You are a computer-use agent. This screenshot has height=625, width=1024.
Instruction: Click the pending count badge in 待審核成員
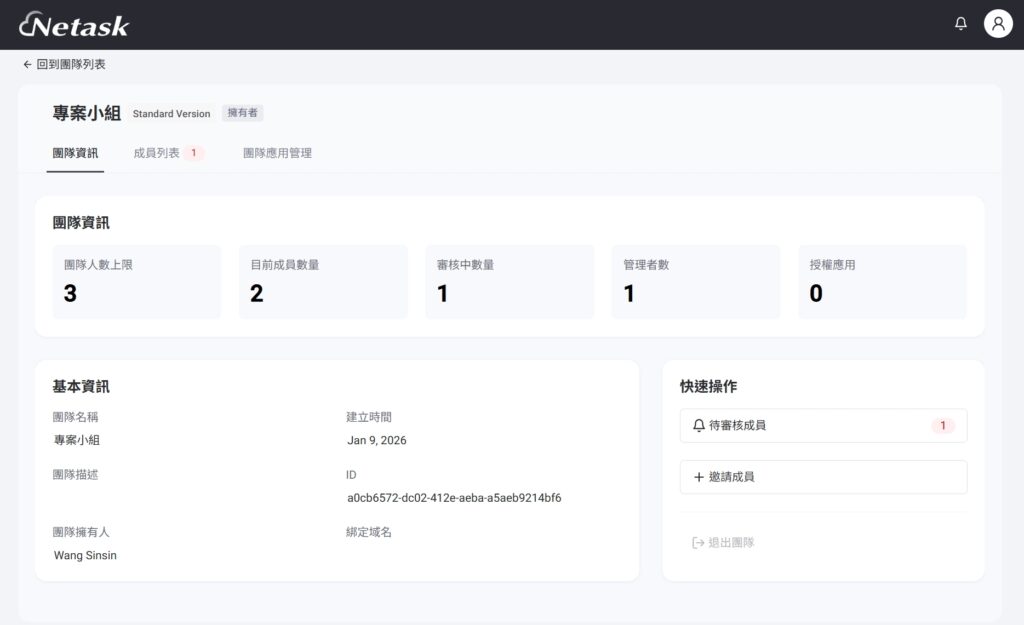tap(942, 425)
